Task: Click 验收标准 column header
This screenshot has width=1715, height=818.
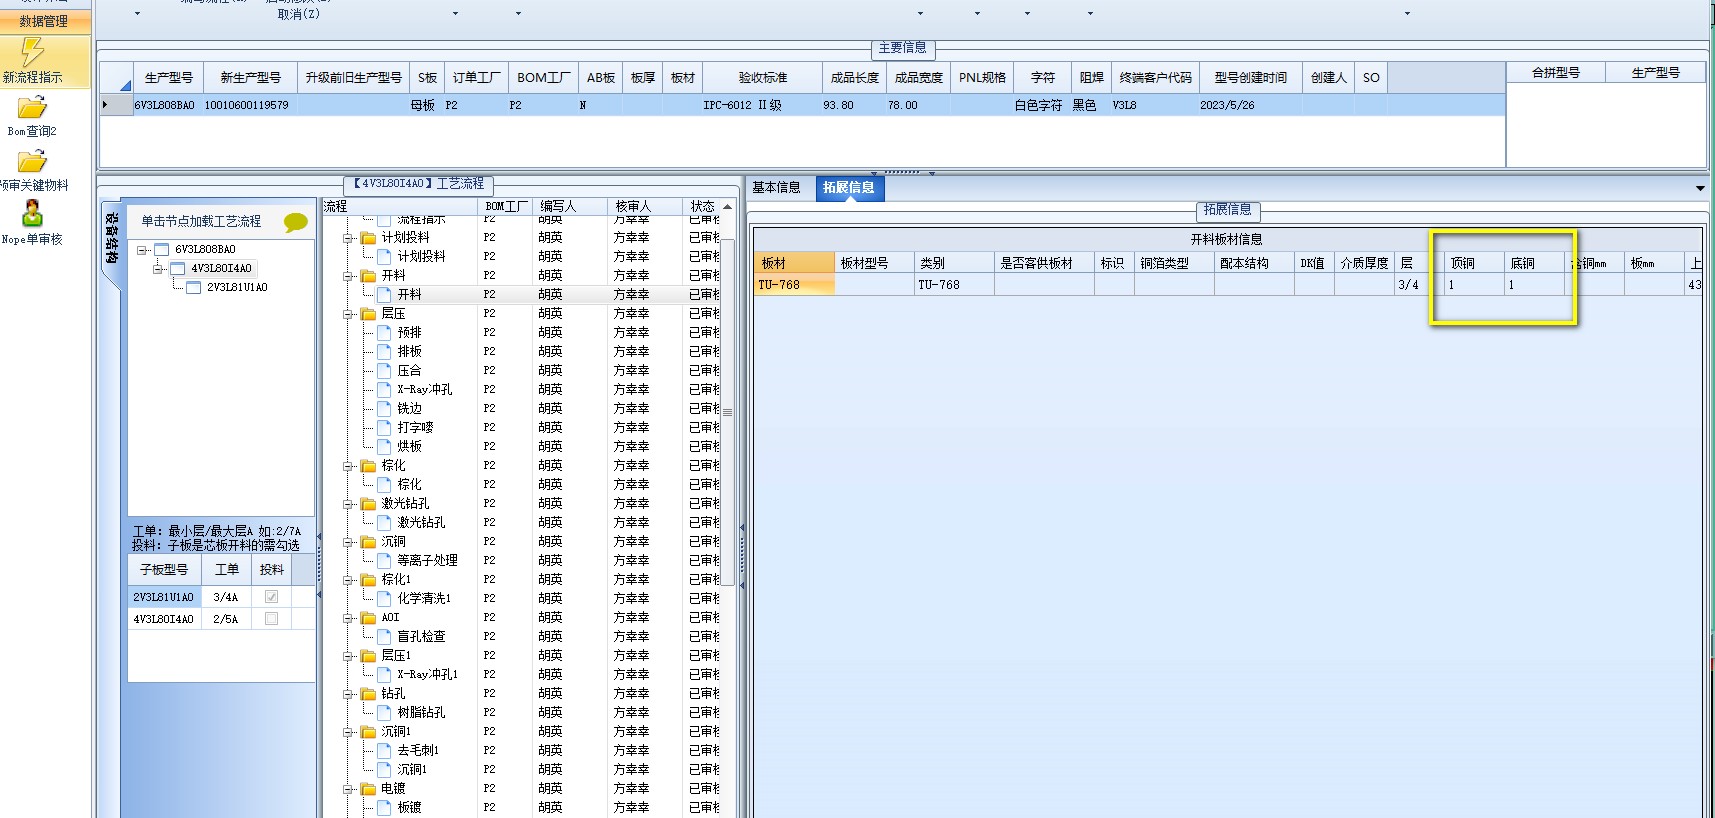Action: 763,78
